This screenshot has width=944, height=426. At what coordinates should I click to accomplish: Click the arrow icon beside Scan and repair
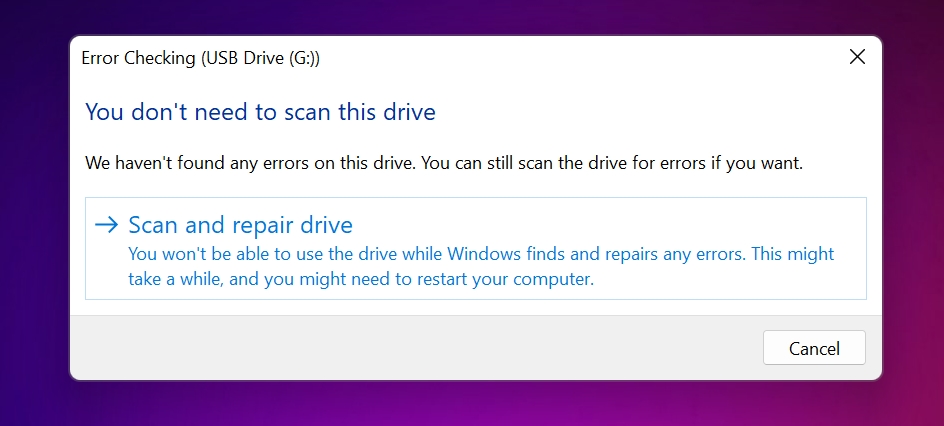pos(106,225)
